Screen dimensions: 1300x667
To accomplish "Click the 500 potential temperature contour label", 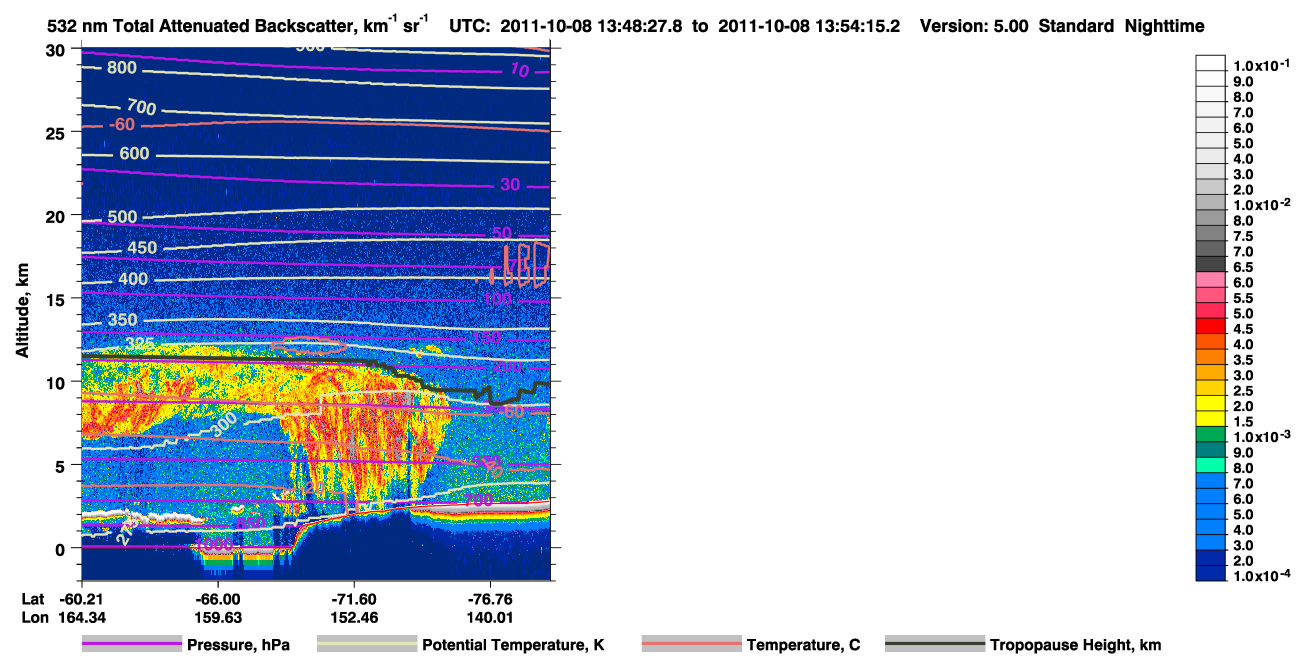I will click(122, 217).
